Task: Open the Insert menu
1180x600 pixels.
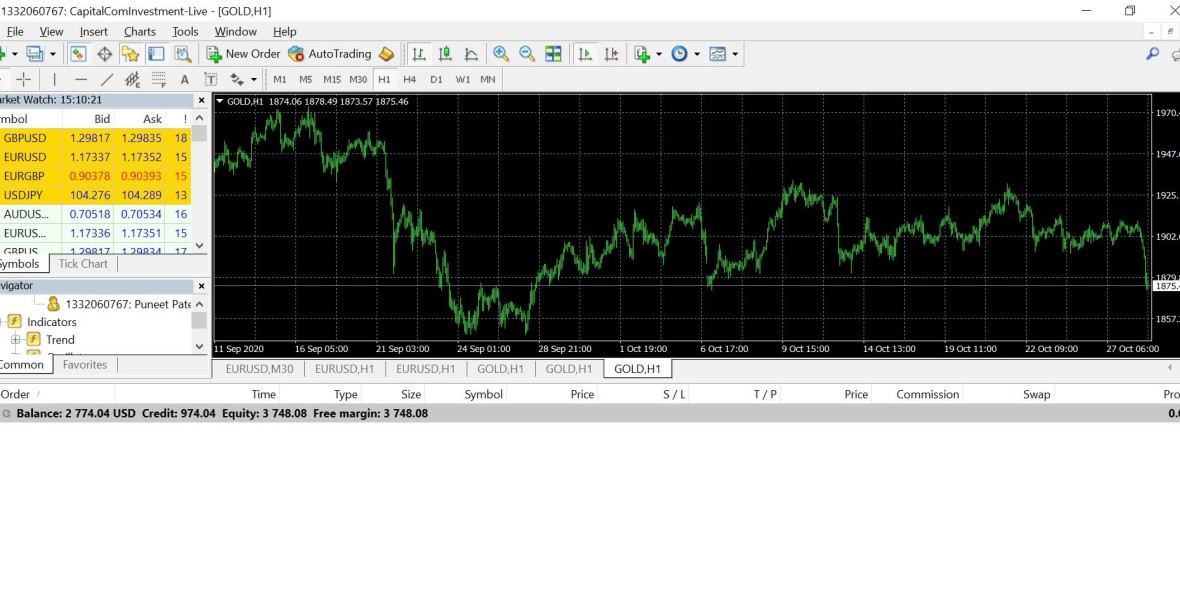Action: coord(94,32)
